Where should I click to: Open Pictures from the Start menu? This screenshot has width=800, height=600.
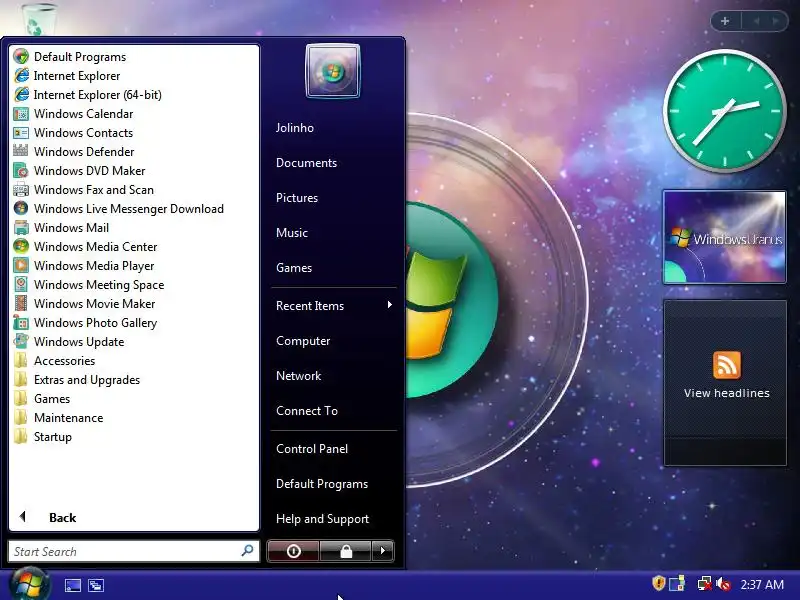pos(296,198)
